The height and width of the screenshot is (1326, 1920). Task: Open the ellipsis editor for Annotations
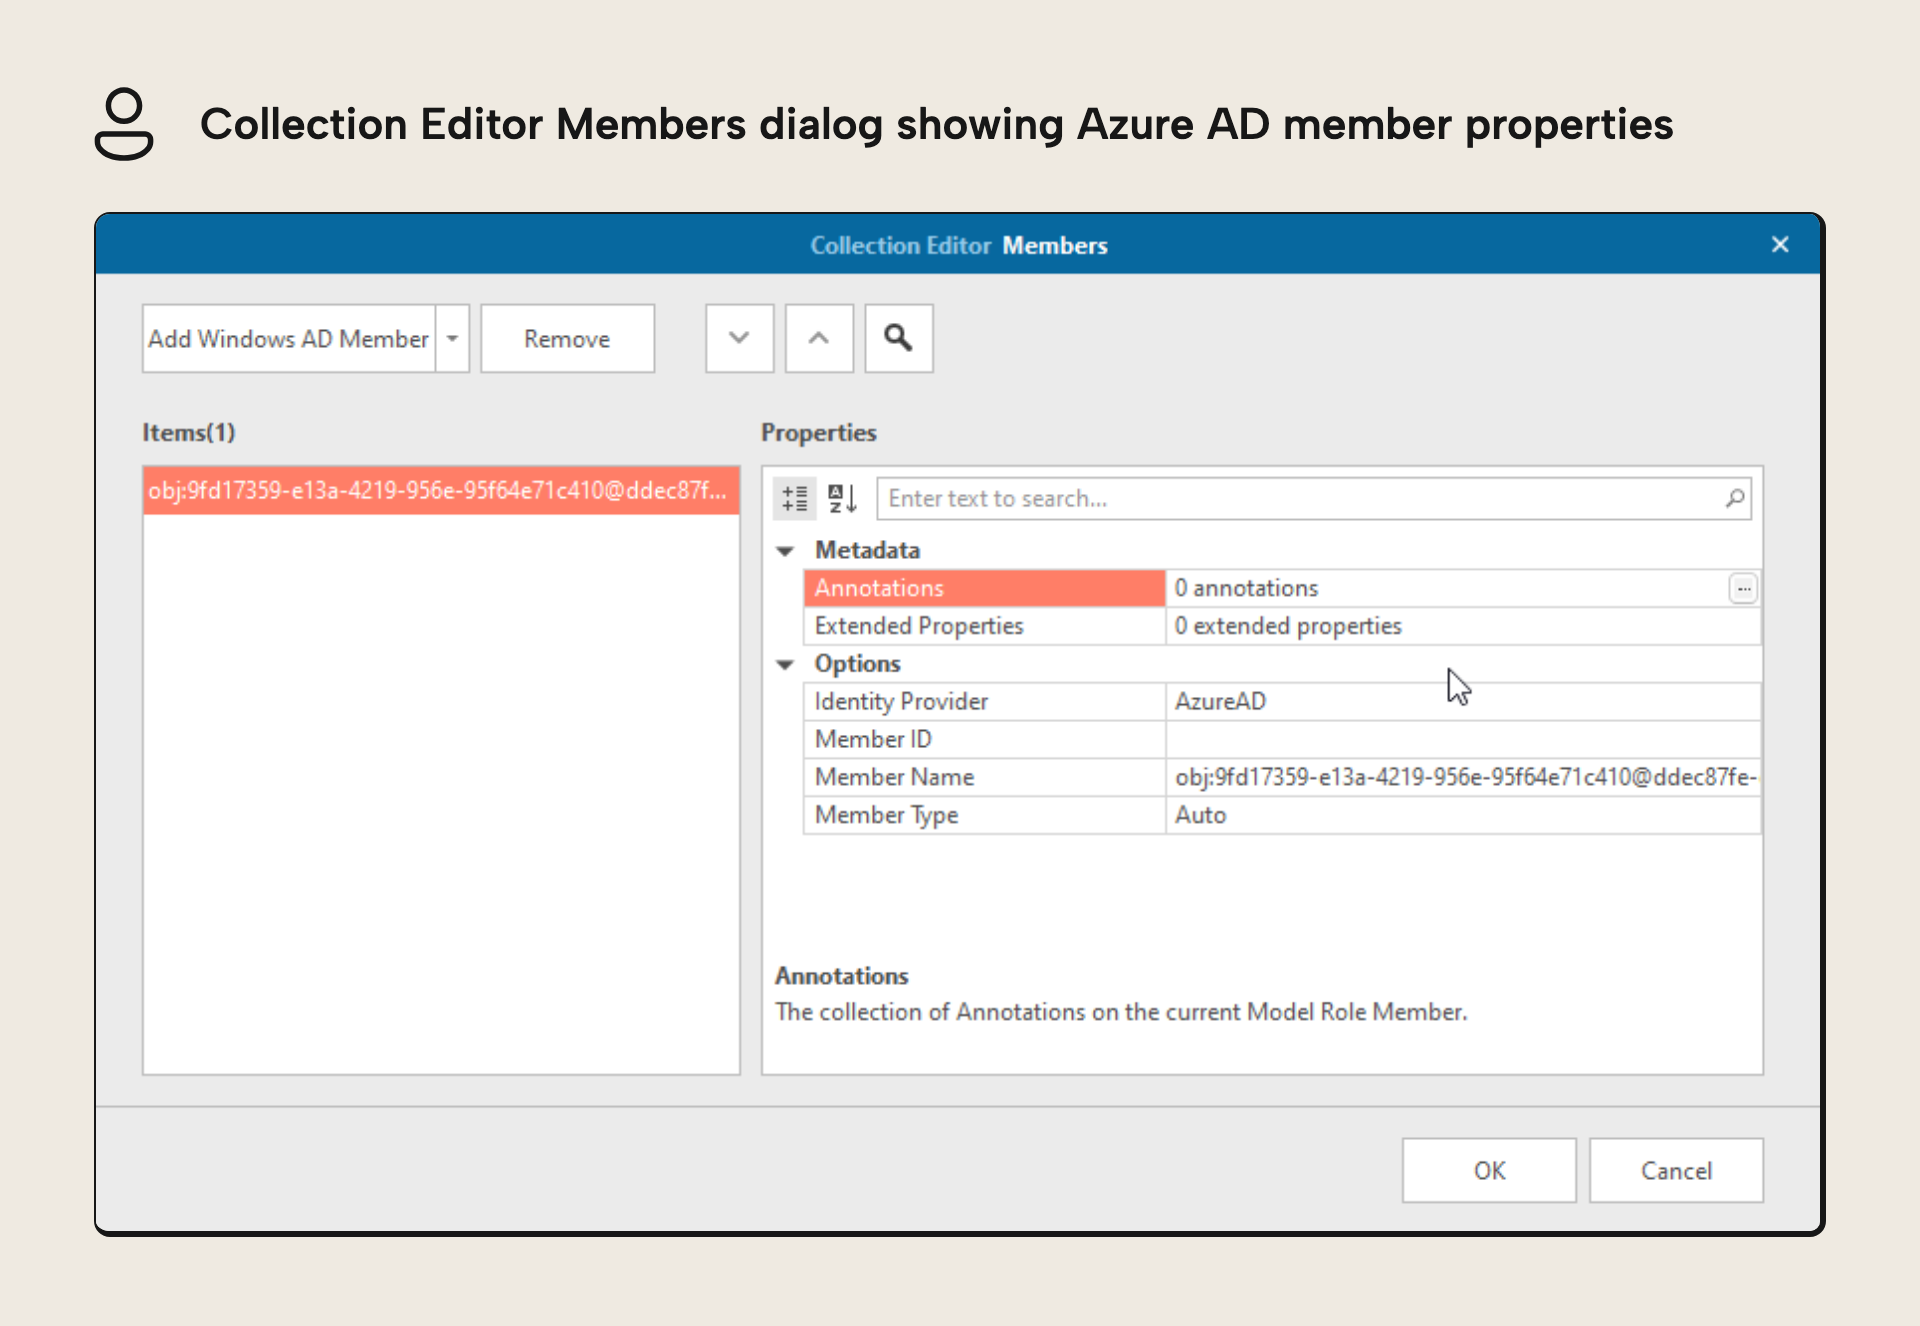click(x=1743, y=588)
